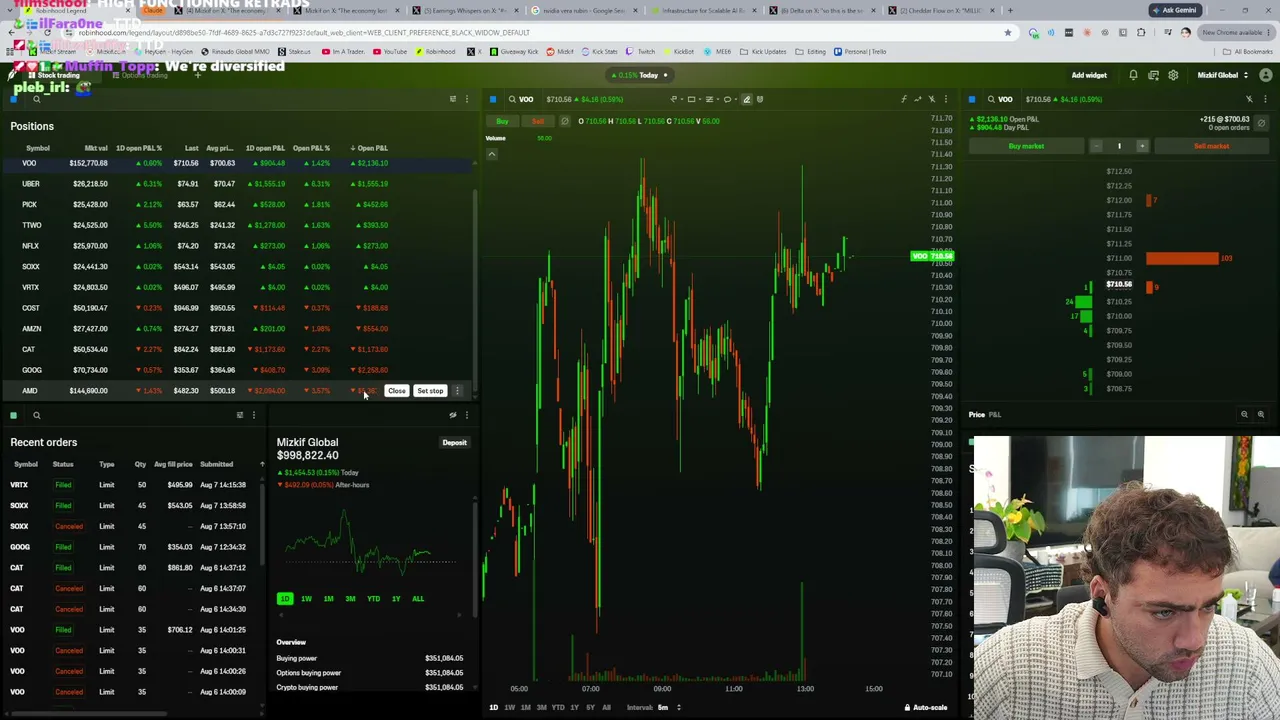This screenshot has width=1280, height=720.
Task: Click the Buy market button
Action: 1026,146
